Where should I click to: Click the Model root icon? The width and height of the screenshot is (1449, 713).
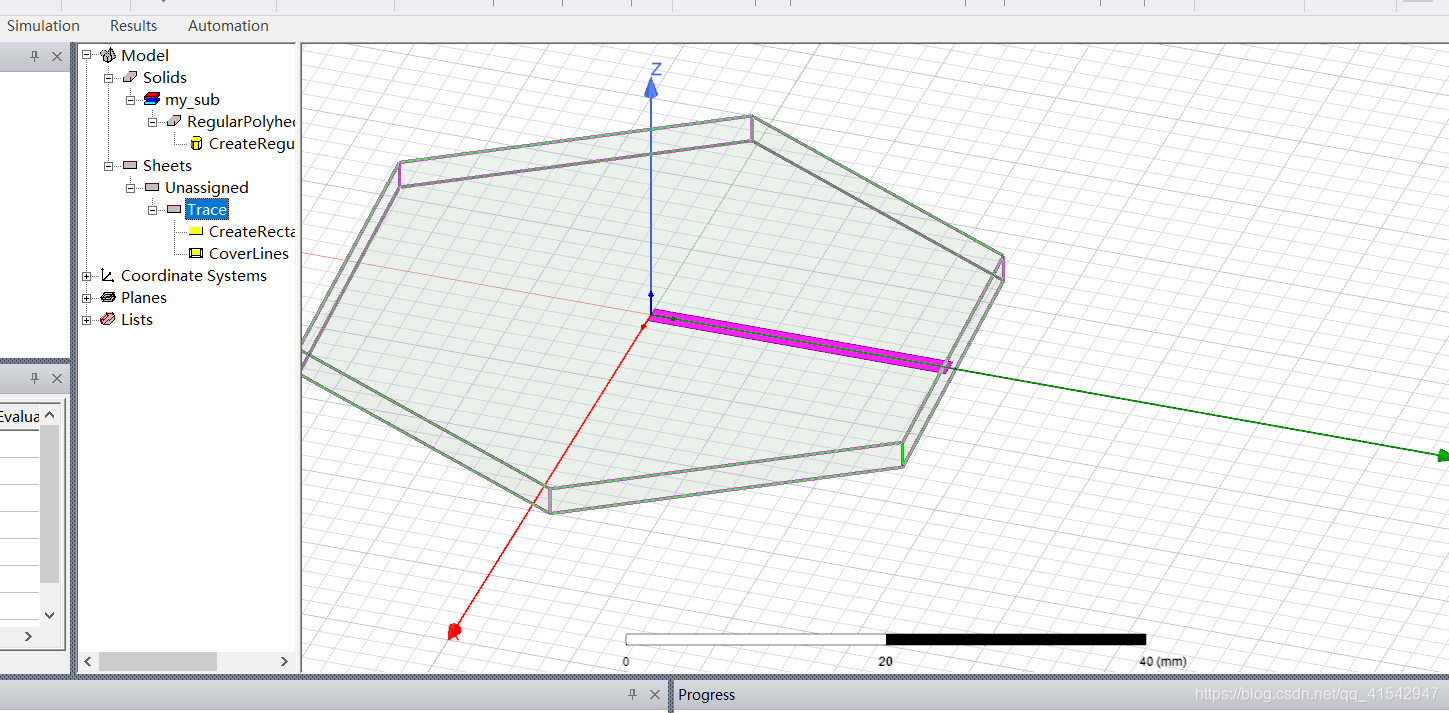coord(108,55)
